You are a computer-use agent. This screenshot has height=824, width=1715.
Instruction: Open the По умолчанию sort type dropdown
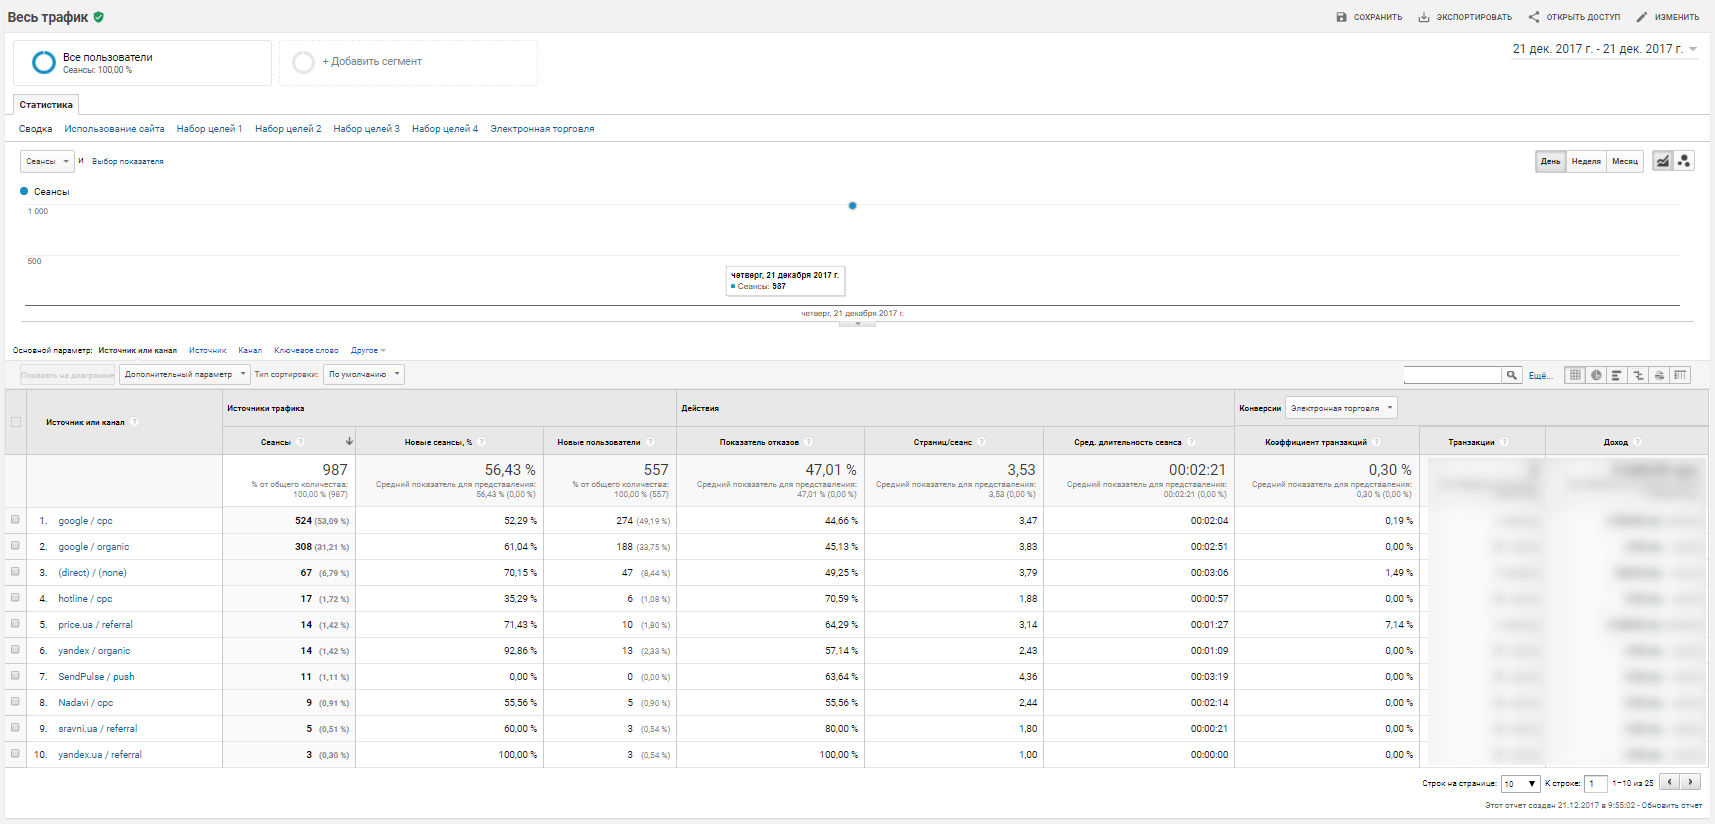coord(364,374)
